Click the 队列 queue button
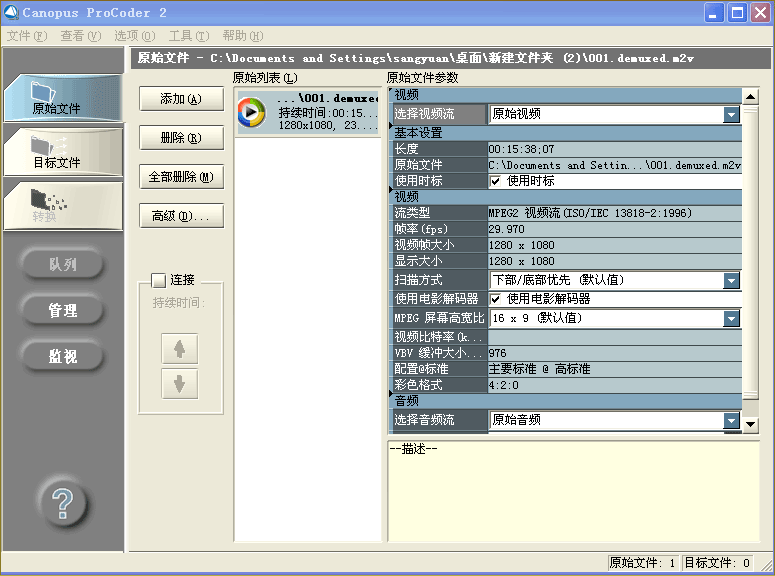 pos(62,265)
